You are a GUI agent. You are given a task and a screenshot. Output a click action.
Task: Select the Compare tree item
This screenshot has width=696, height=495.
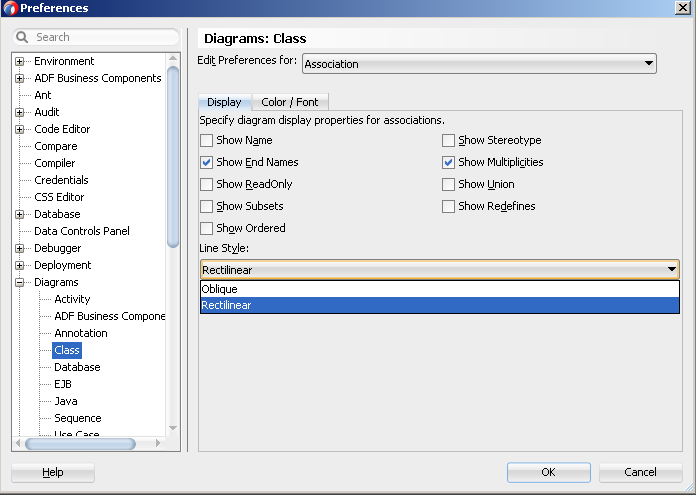pos(56,146)
